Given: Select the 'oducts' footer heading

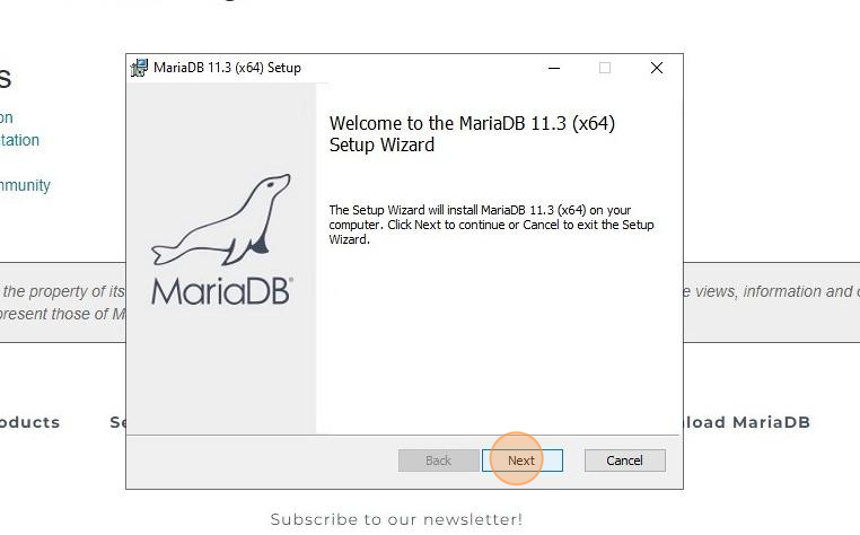Looking at the screenshot, I should 30,422.
